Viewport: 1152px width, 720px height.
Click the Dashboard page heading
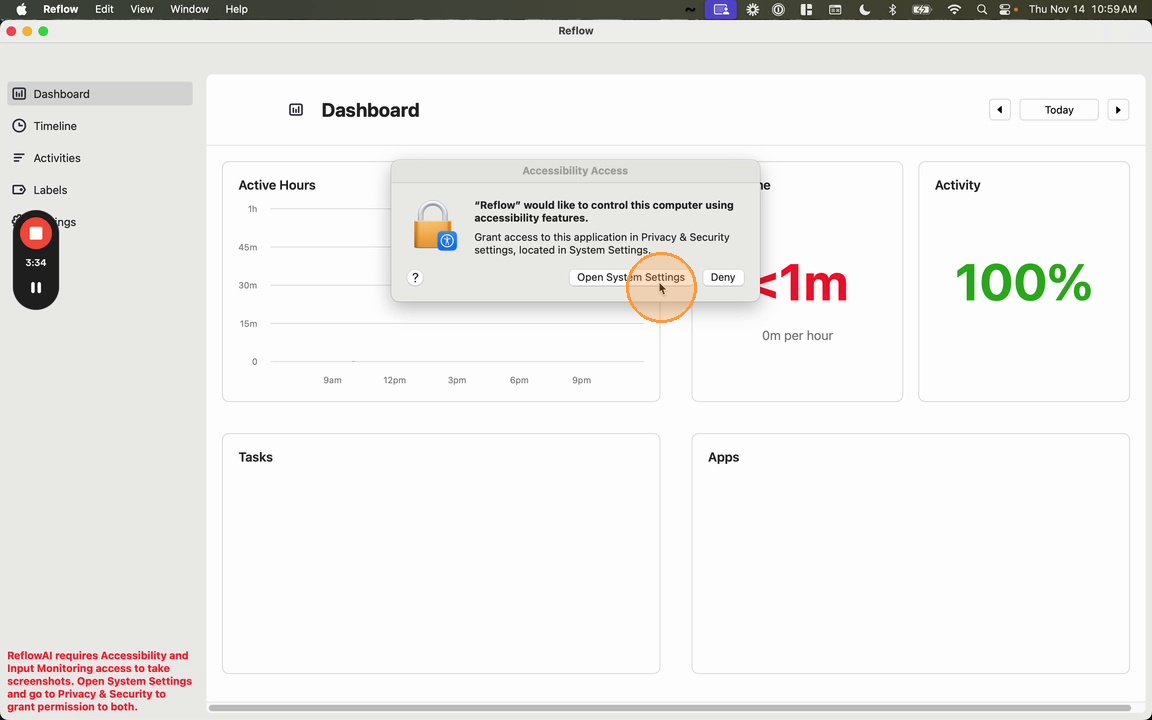[370, 110]
